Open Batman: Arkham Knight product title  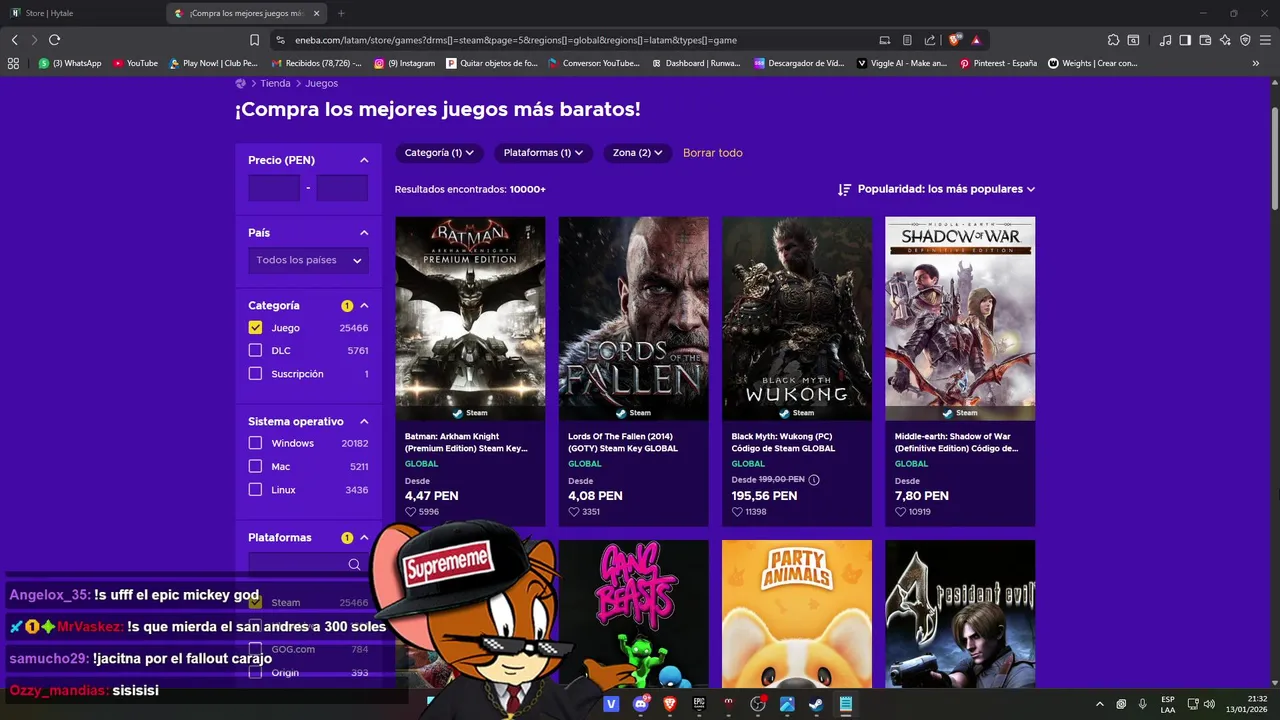466,442
